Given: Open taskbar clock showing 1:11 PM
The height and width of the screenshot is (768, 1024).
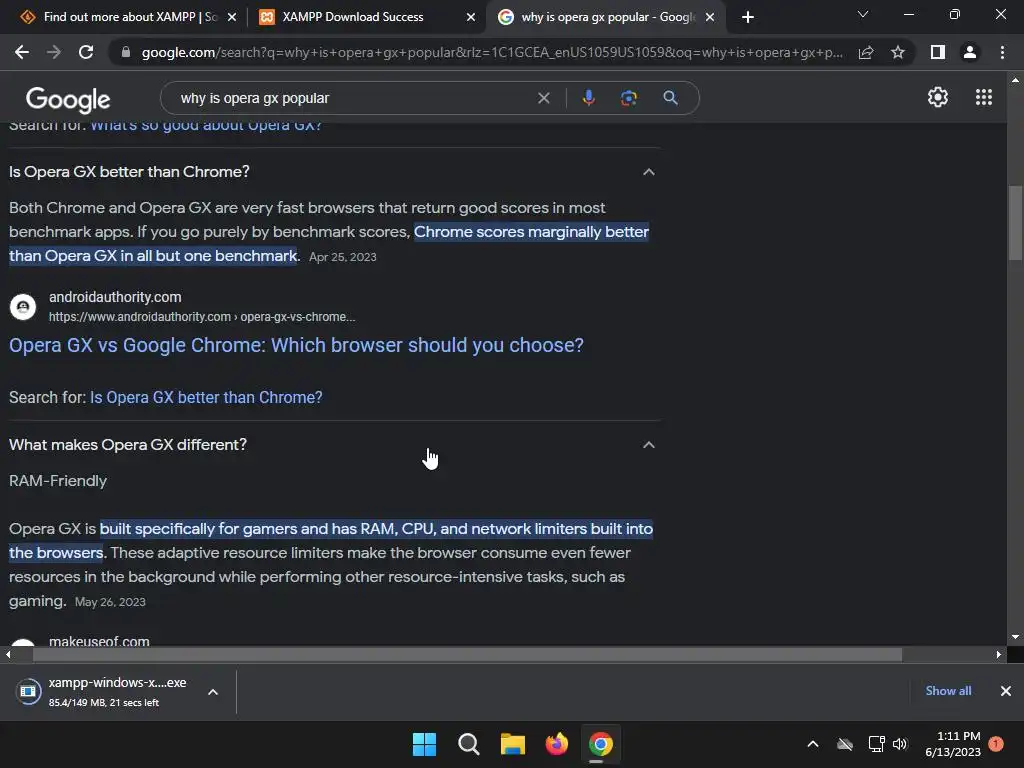Looking at the screenshot, I should pos(953,744).
